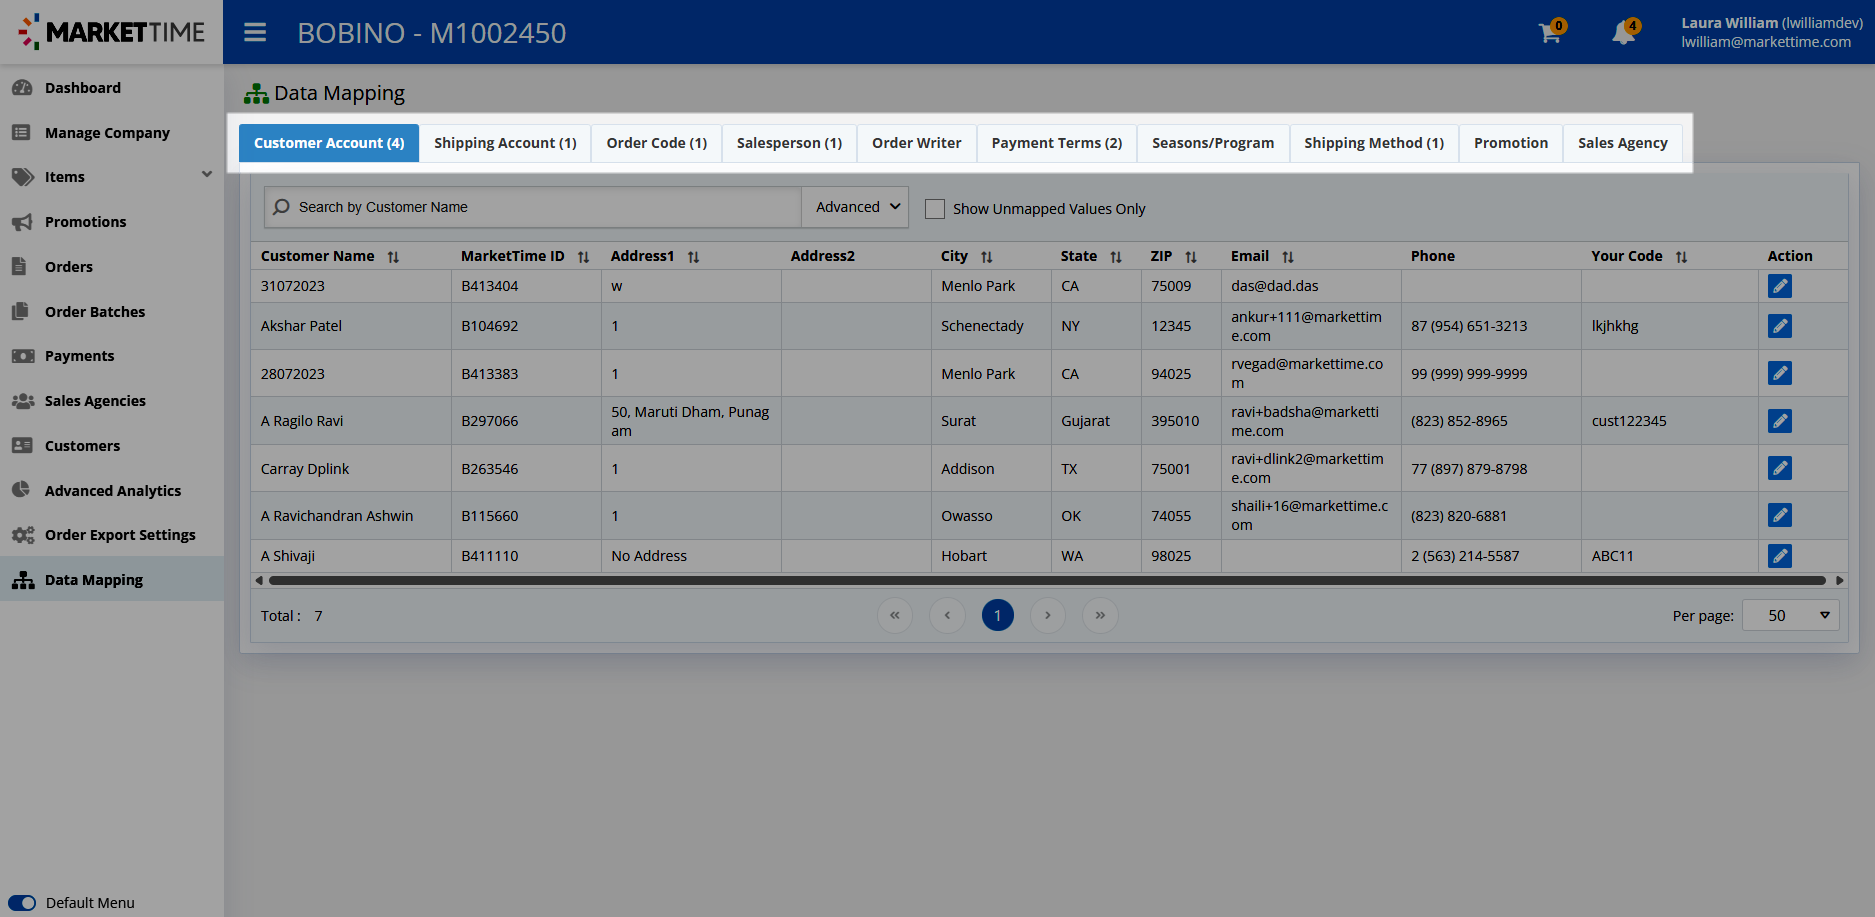Check Show Unmapped Values Only

(x=935, y=209)
